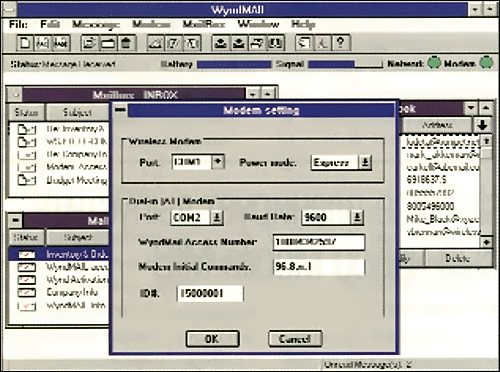Click the Cancel button

pos(295,339)
